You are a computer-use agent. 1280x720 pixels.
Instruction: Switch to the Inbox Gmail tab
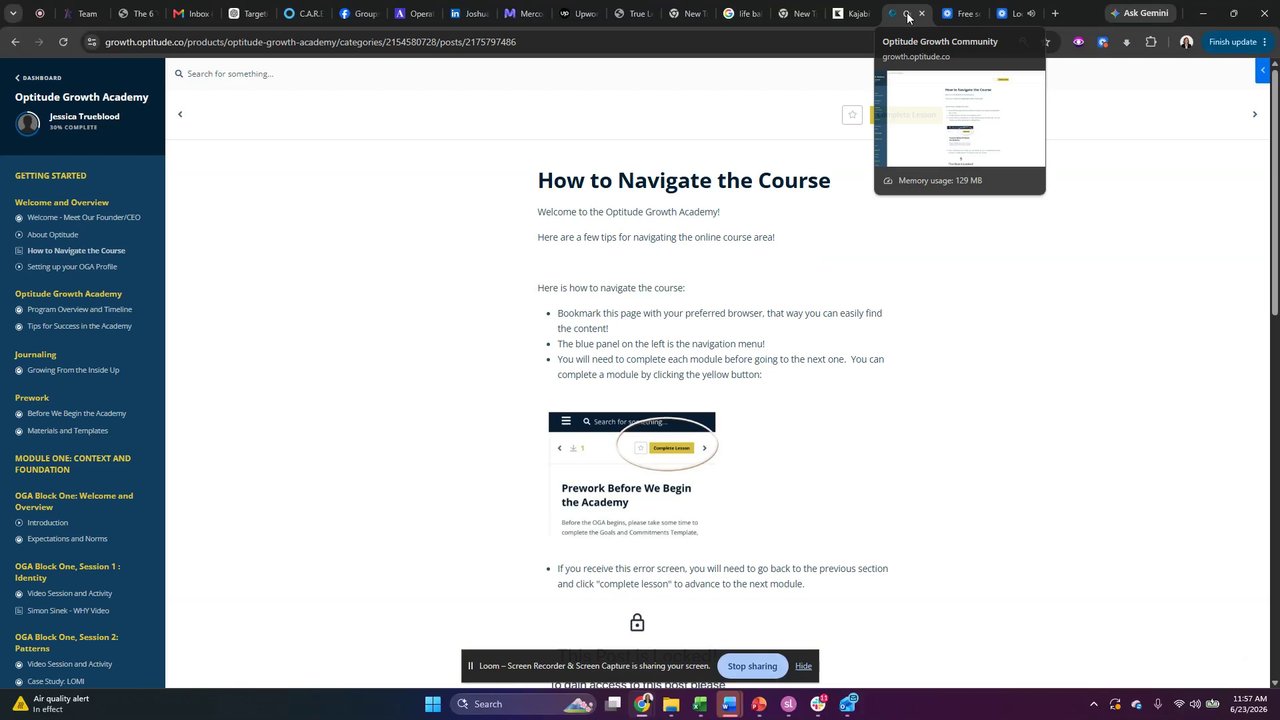[191, 13]
